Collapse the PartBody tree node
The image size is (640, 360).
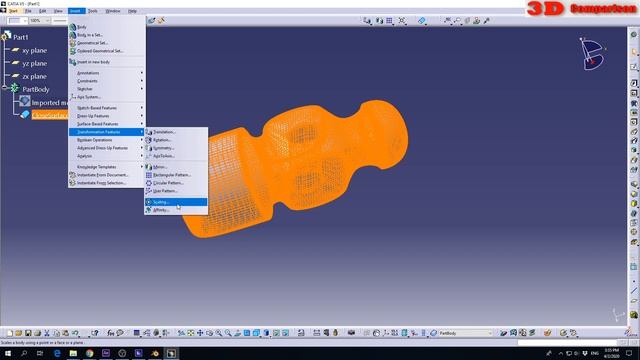tap(5, 87)
